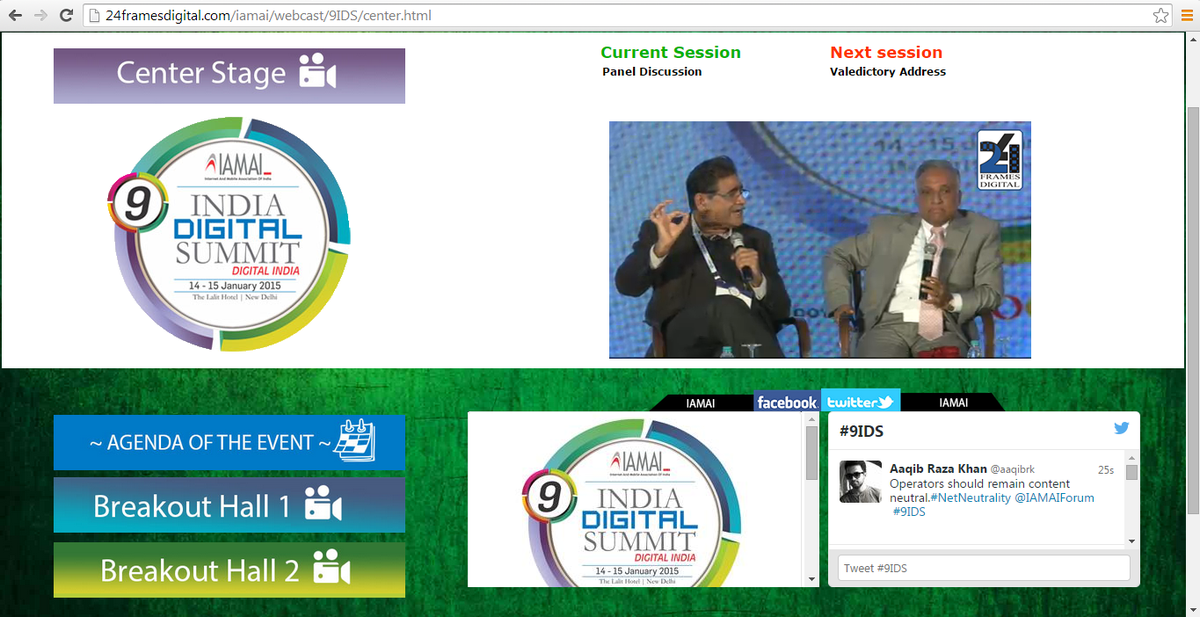The image size is (1200, 617).
Task: Click main page scroll up arrow
Action: (1192, 39)
